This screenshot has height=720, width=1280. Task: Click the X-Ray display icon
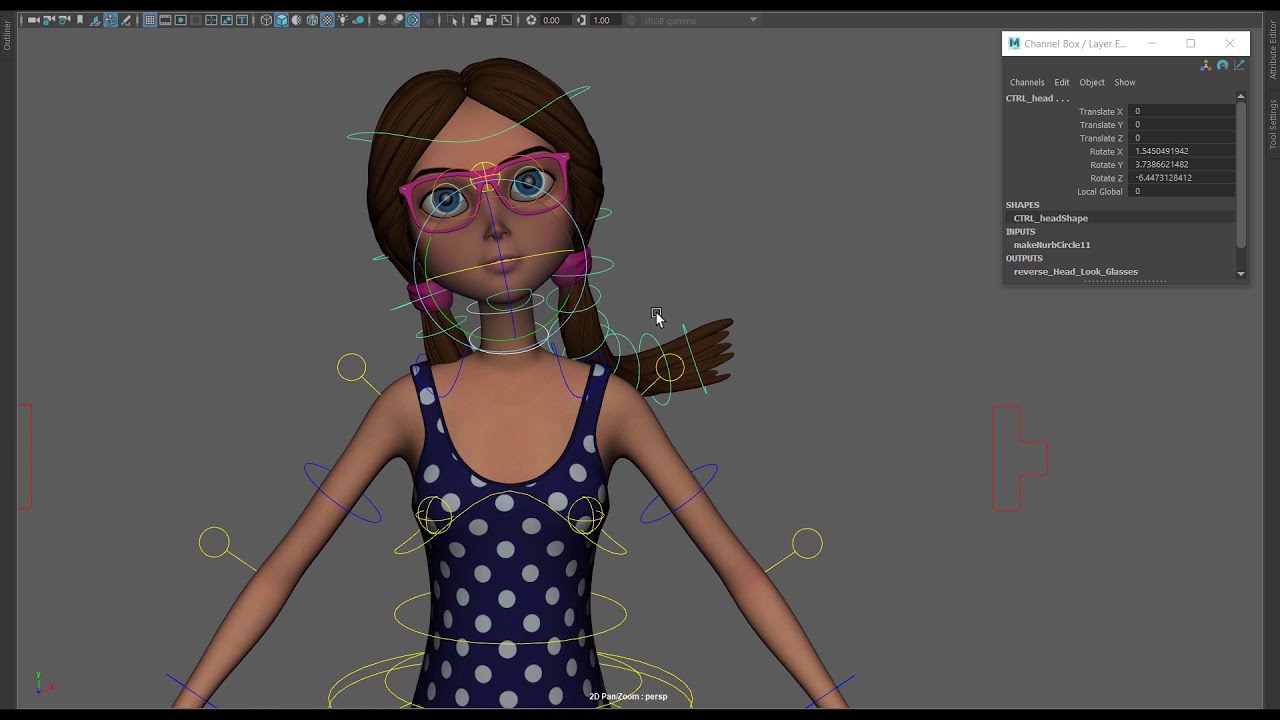pos(475,20)
